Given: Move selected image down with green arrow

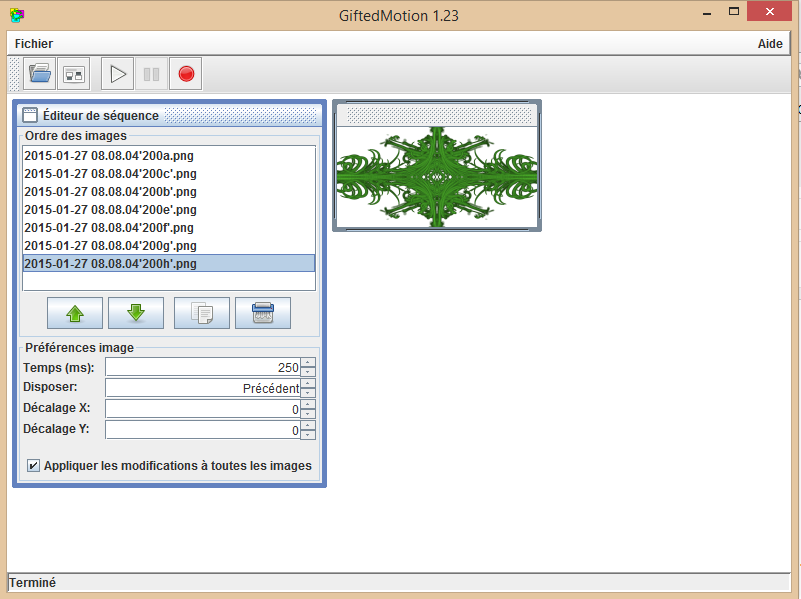Looking at the screenshot, I should (136, 313).
